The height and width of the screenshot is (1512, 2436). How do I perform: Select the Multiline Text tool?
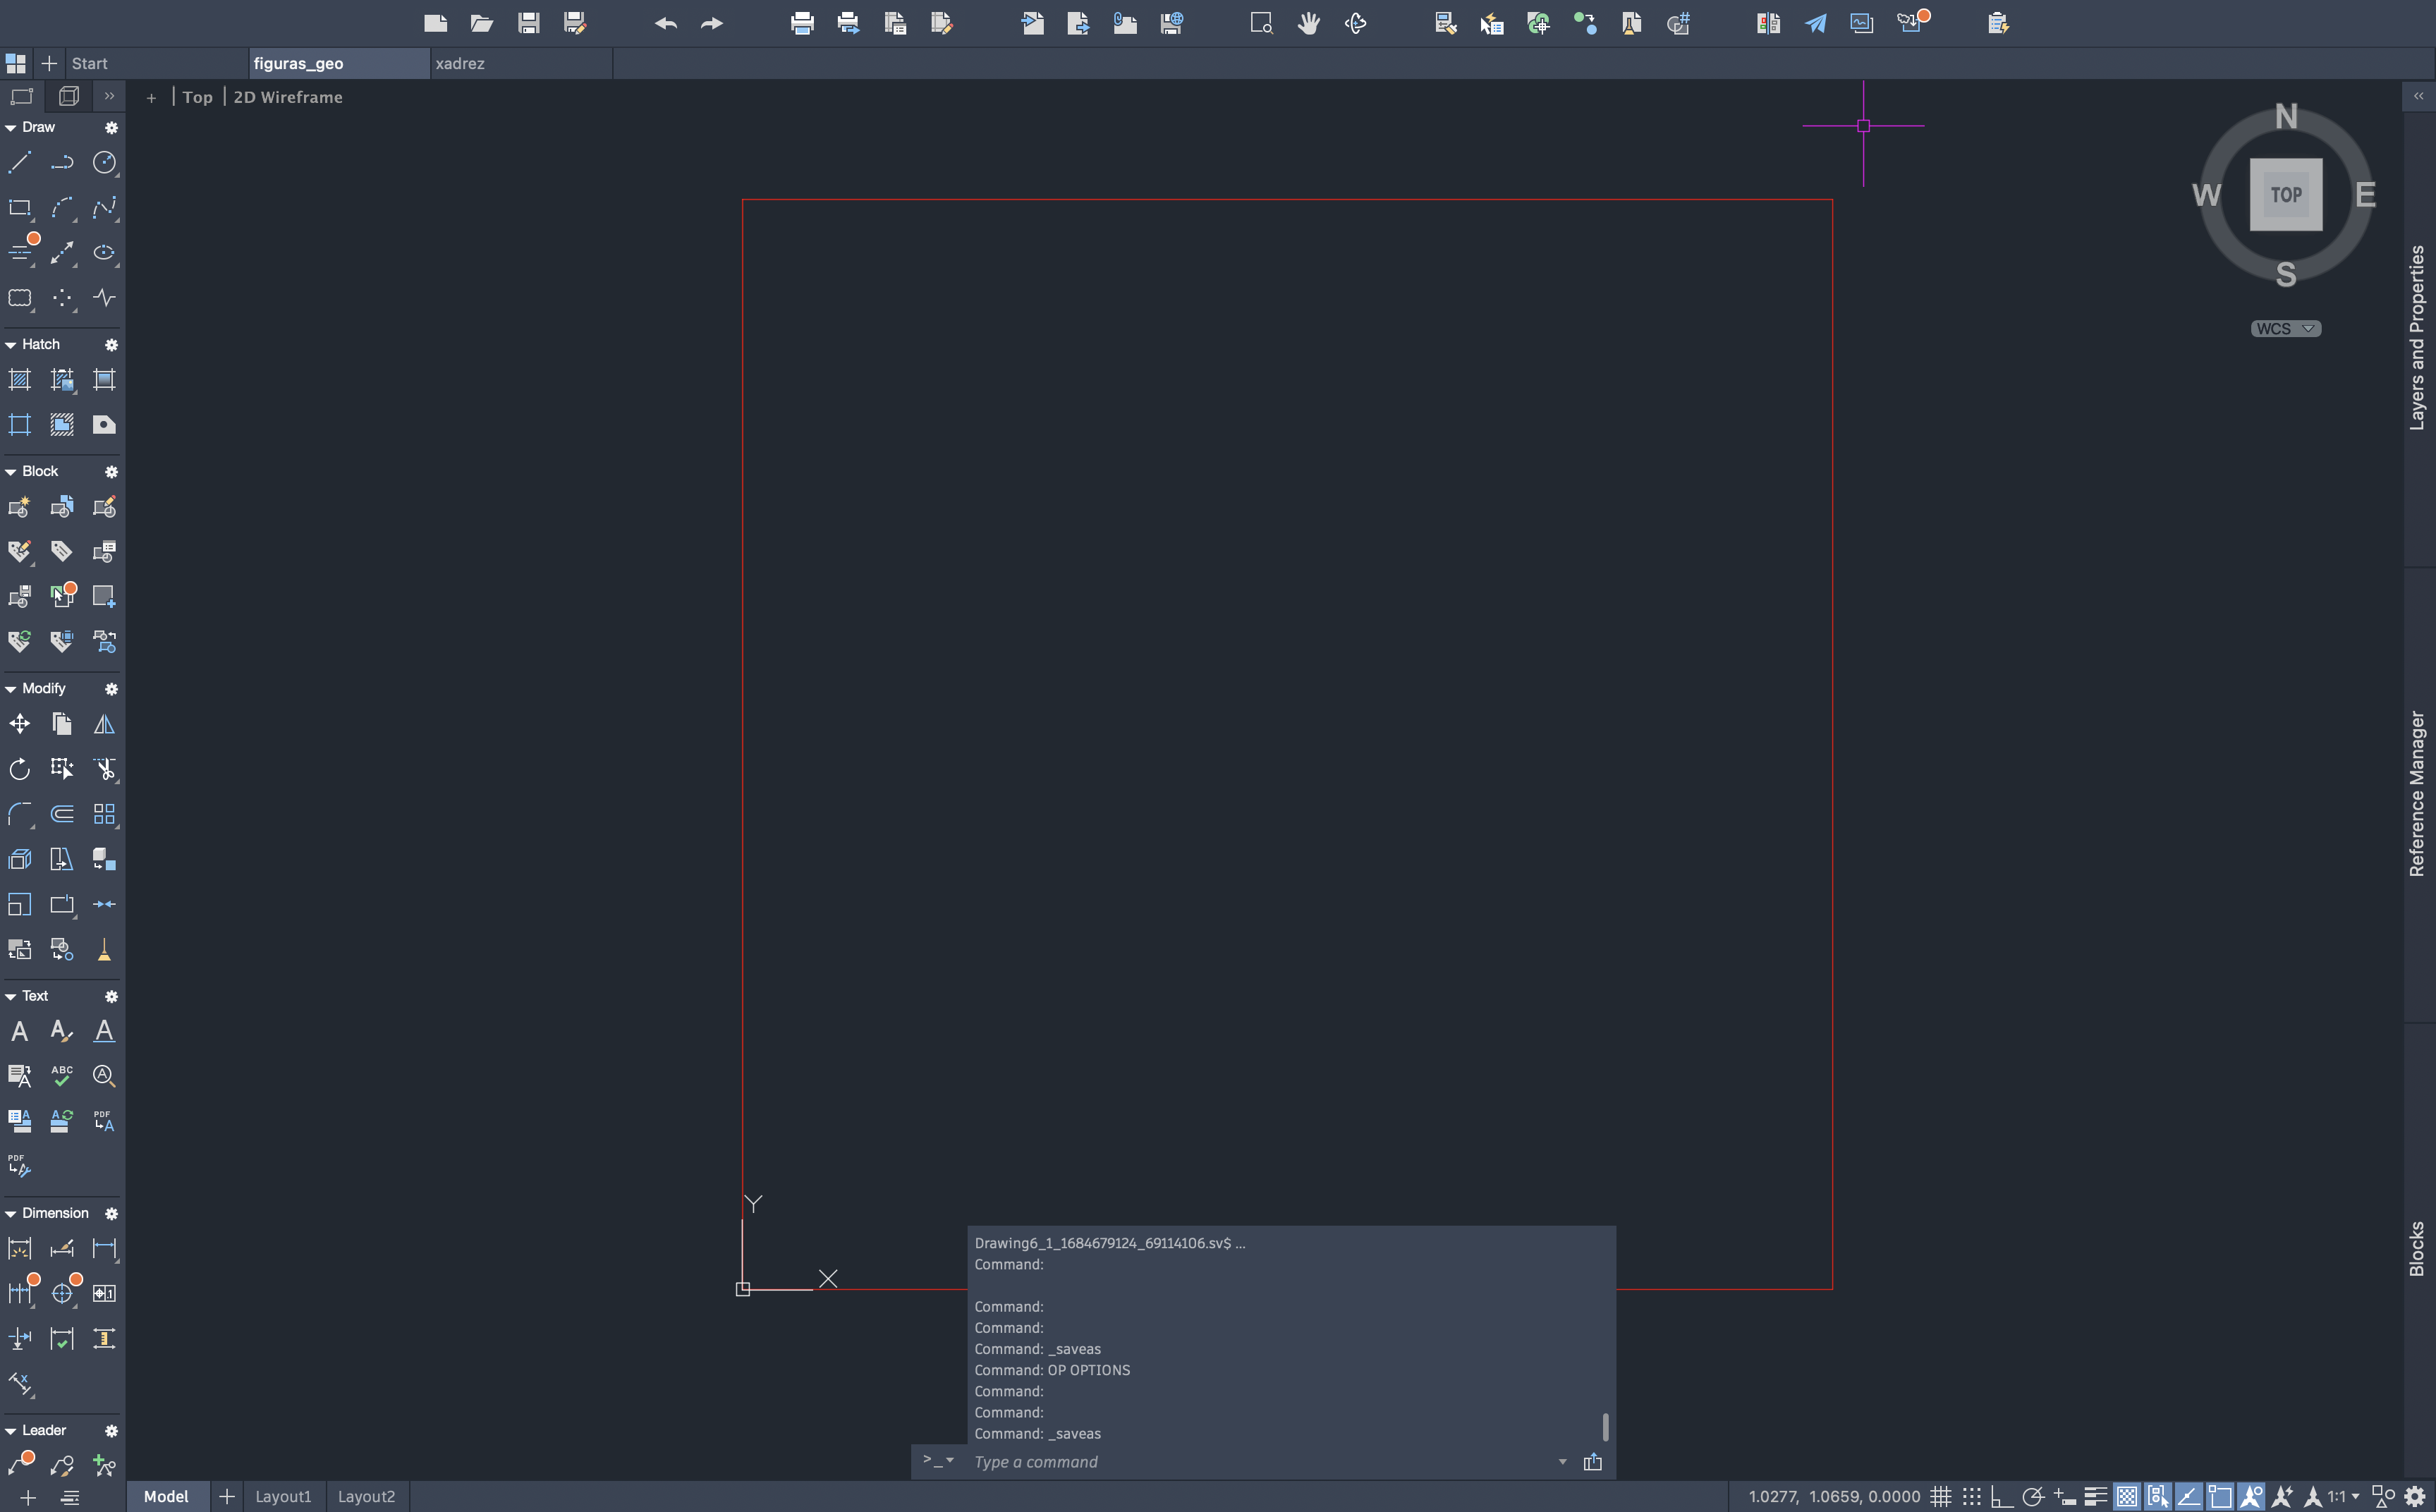coord(19,1031)
